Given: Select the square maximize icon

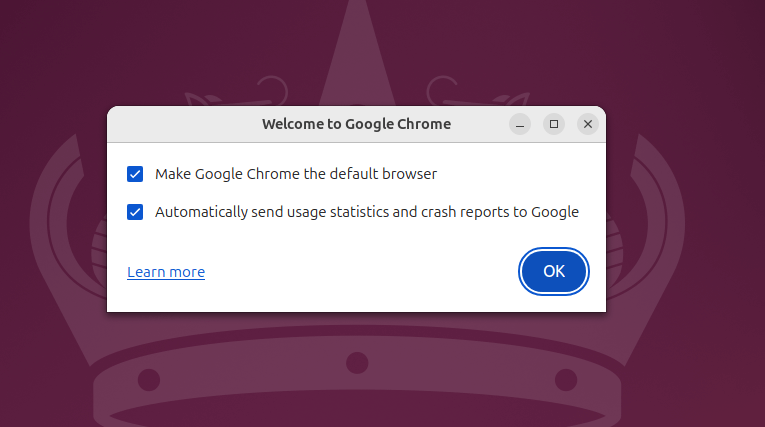Looking at the screenshot, I should point(554,124).
